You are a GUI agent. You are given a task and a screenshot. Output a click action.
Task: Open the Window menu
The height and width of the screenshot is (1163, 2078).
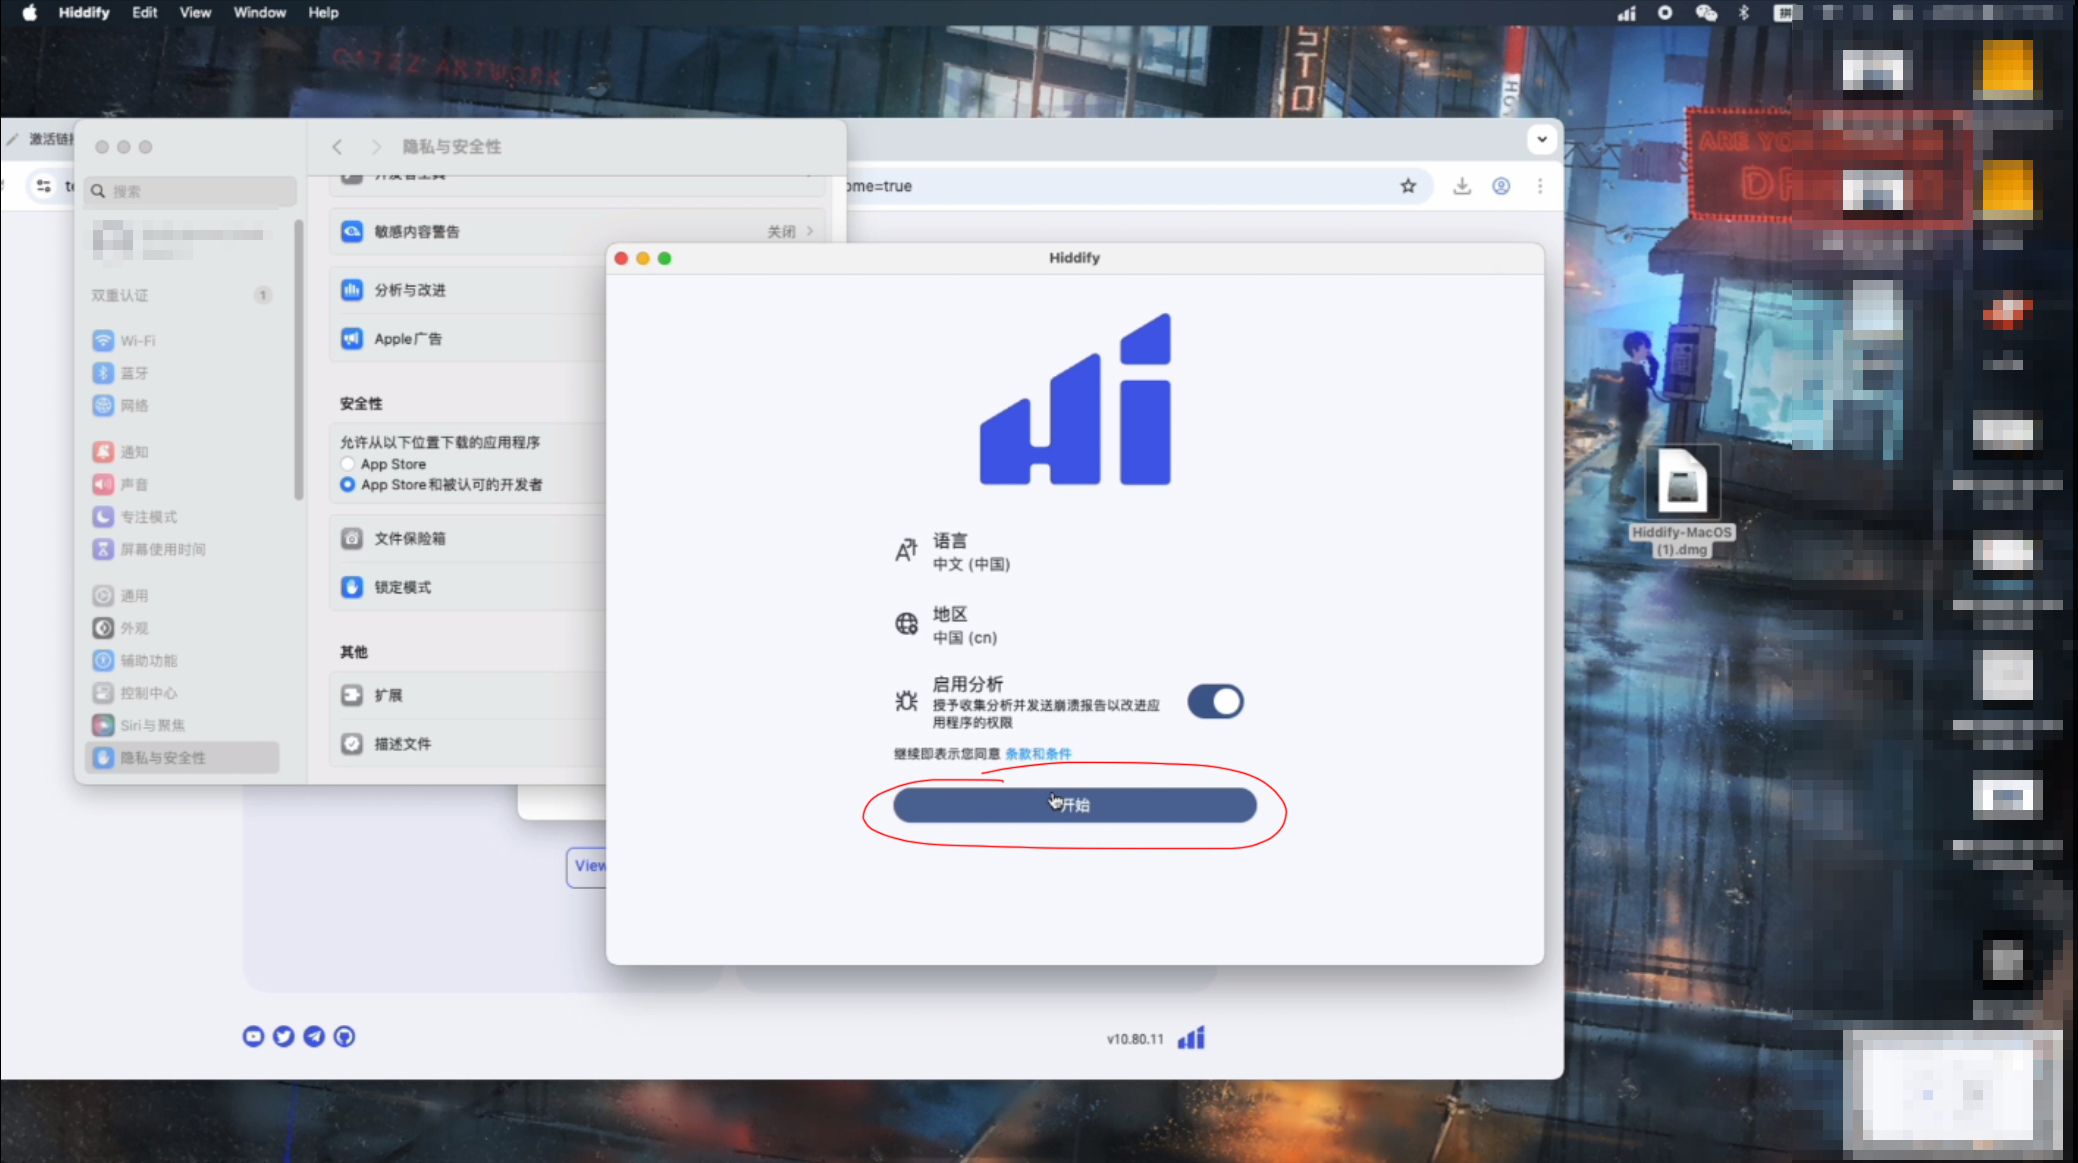click(260, 12)
